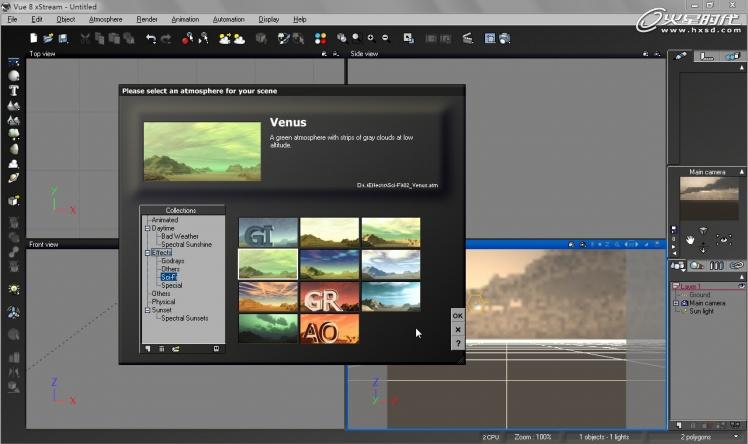Select the Sun light tool
The width and height of the screenshot is (748, 444).
pyautogui.click(x=14, y=289)
